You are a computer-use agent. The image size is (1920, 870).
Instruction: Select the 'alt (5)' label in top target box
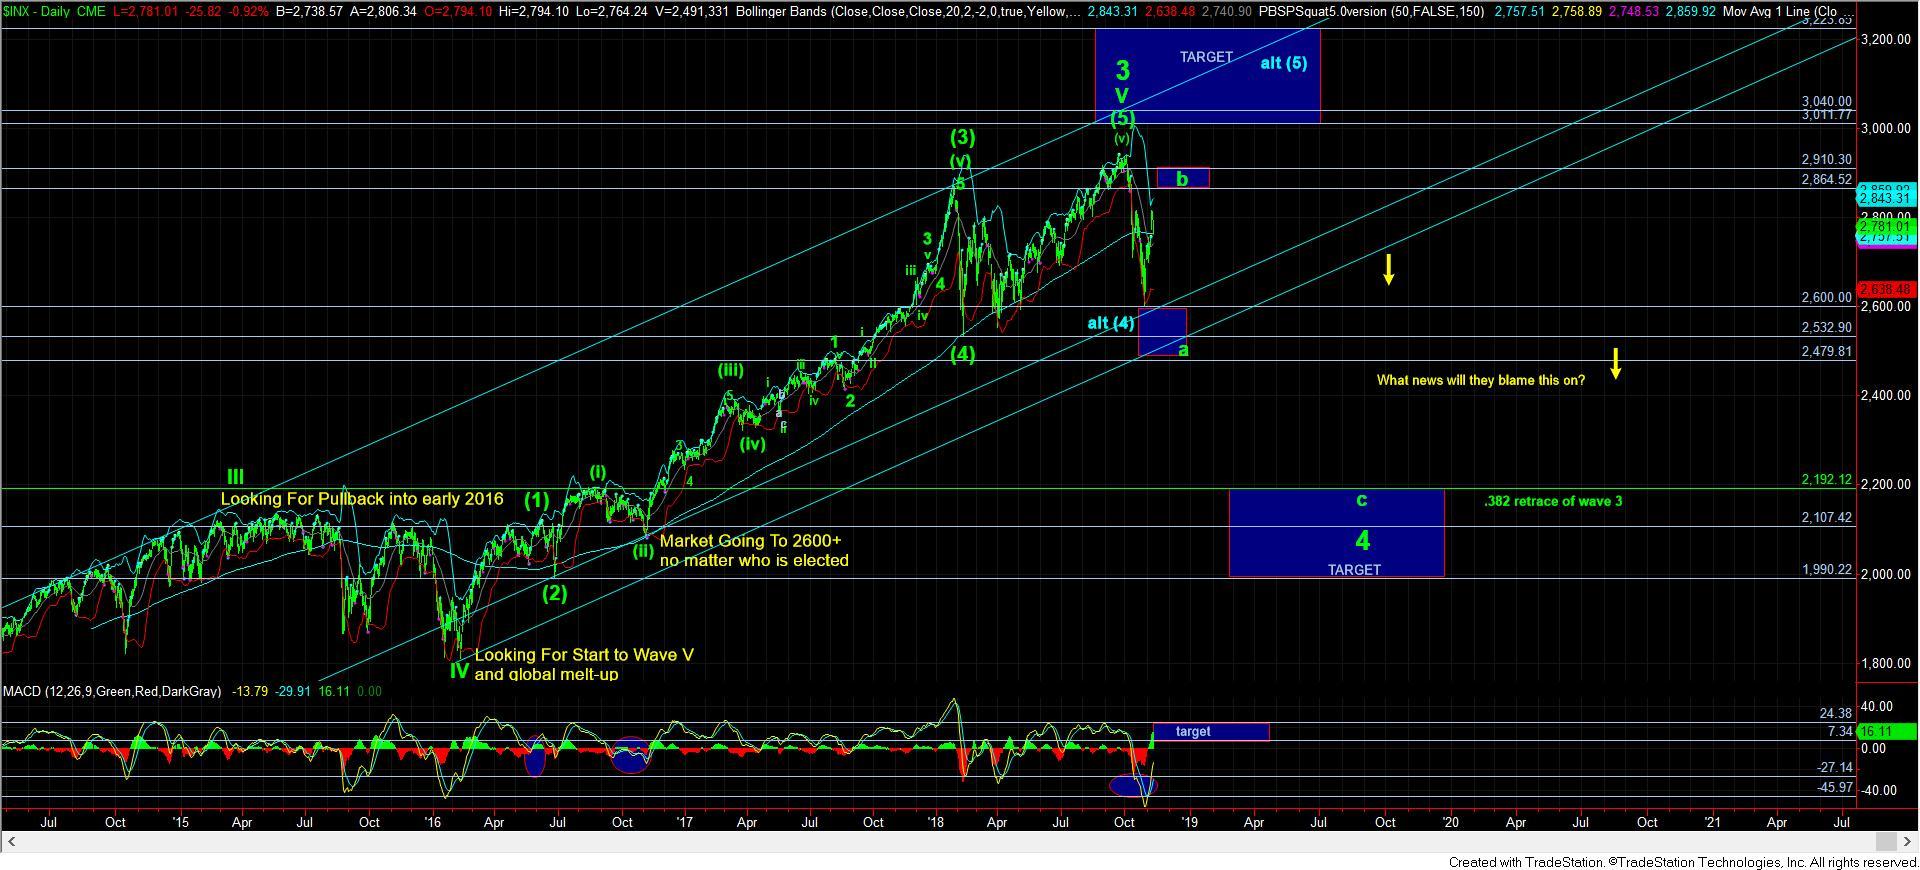coord(1283,63)
